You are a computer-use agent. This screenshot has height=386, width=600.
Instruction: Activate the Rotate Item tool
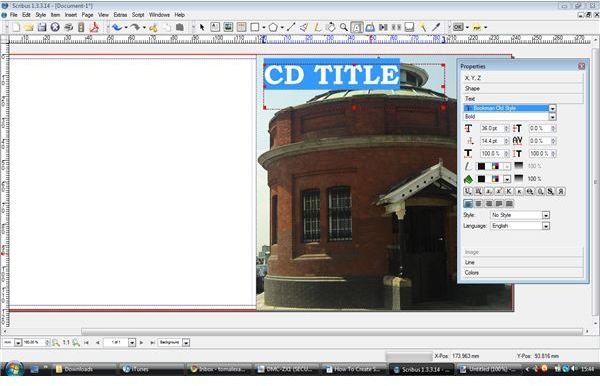tap(330, 27)
